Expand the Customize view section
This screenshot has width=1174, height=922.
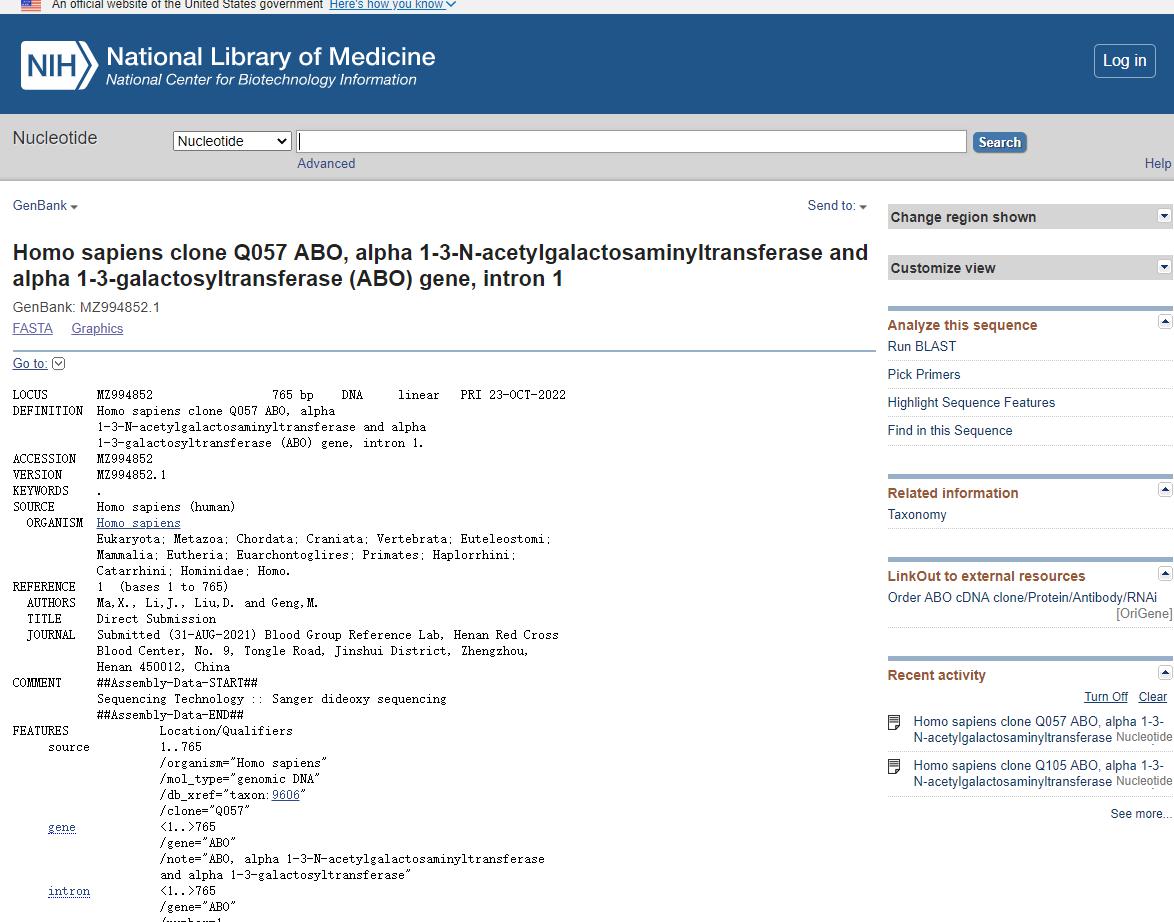pyautogui.click(x=1164, y=267)
